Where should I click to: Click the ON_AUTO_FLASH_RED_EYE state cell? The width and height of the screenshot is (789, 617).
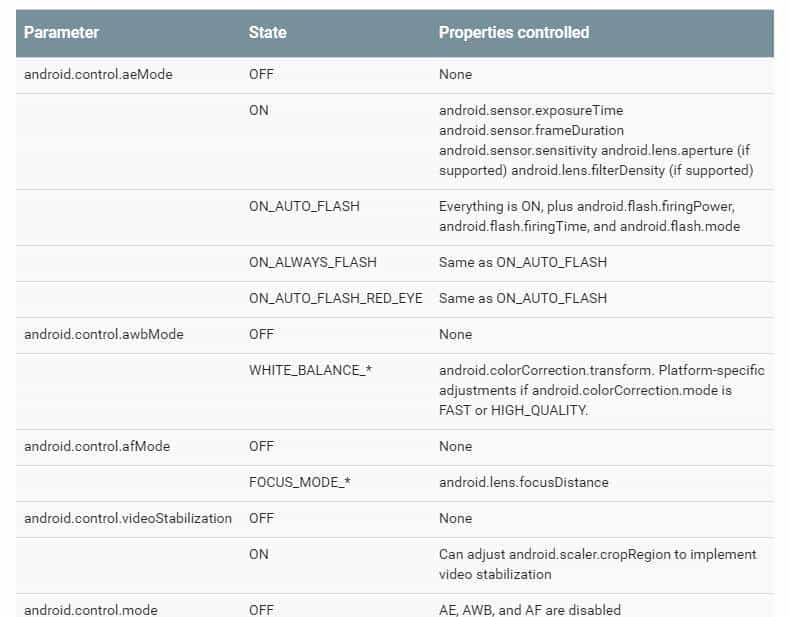336,298
